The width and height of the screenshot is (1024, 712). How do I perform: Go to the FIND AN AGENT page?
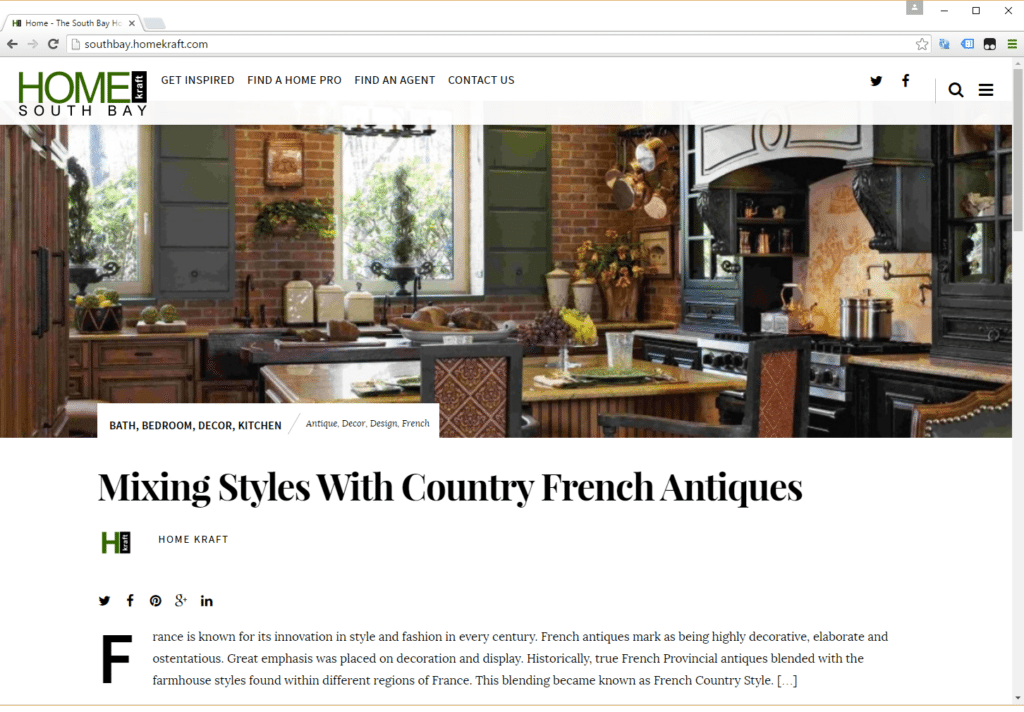(394, 80)
